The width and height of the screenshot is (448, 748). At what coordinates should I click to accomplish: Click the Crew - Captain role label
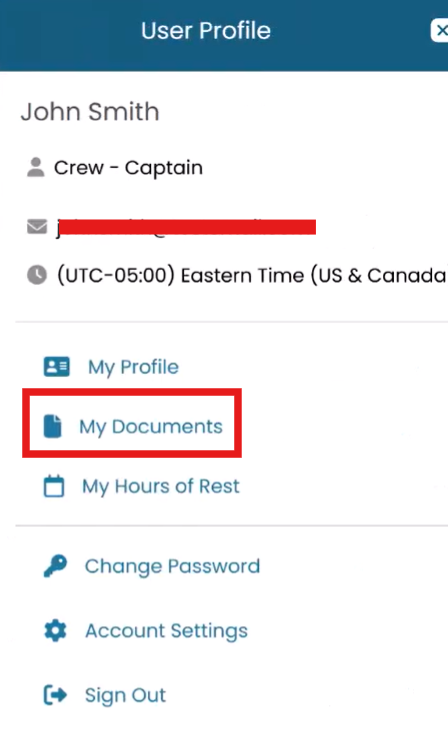point(128,168)
